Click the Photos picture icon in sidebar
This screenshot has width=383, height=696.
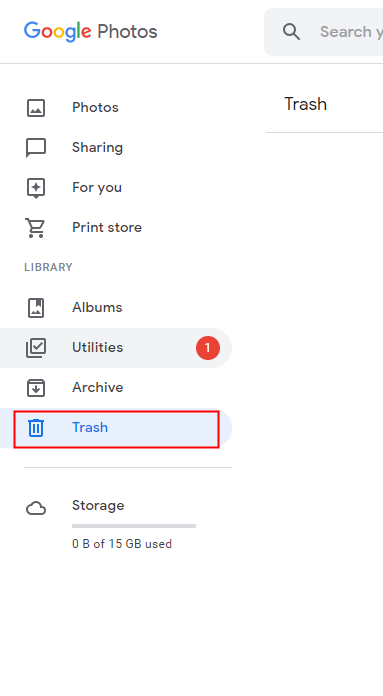(36, 108)
